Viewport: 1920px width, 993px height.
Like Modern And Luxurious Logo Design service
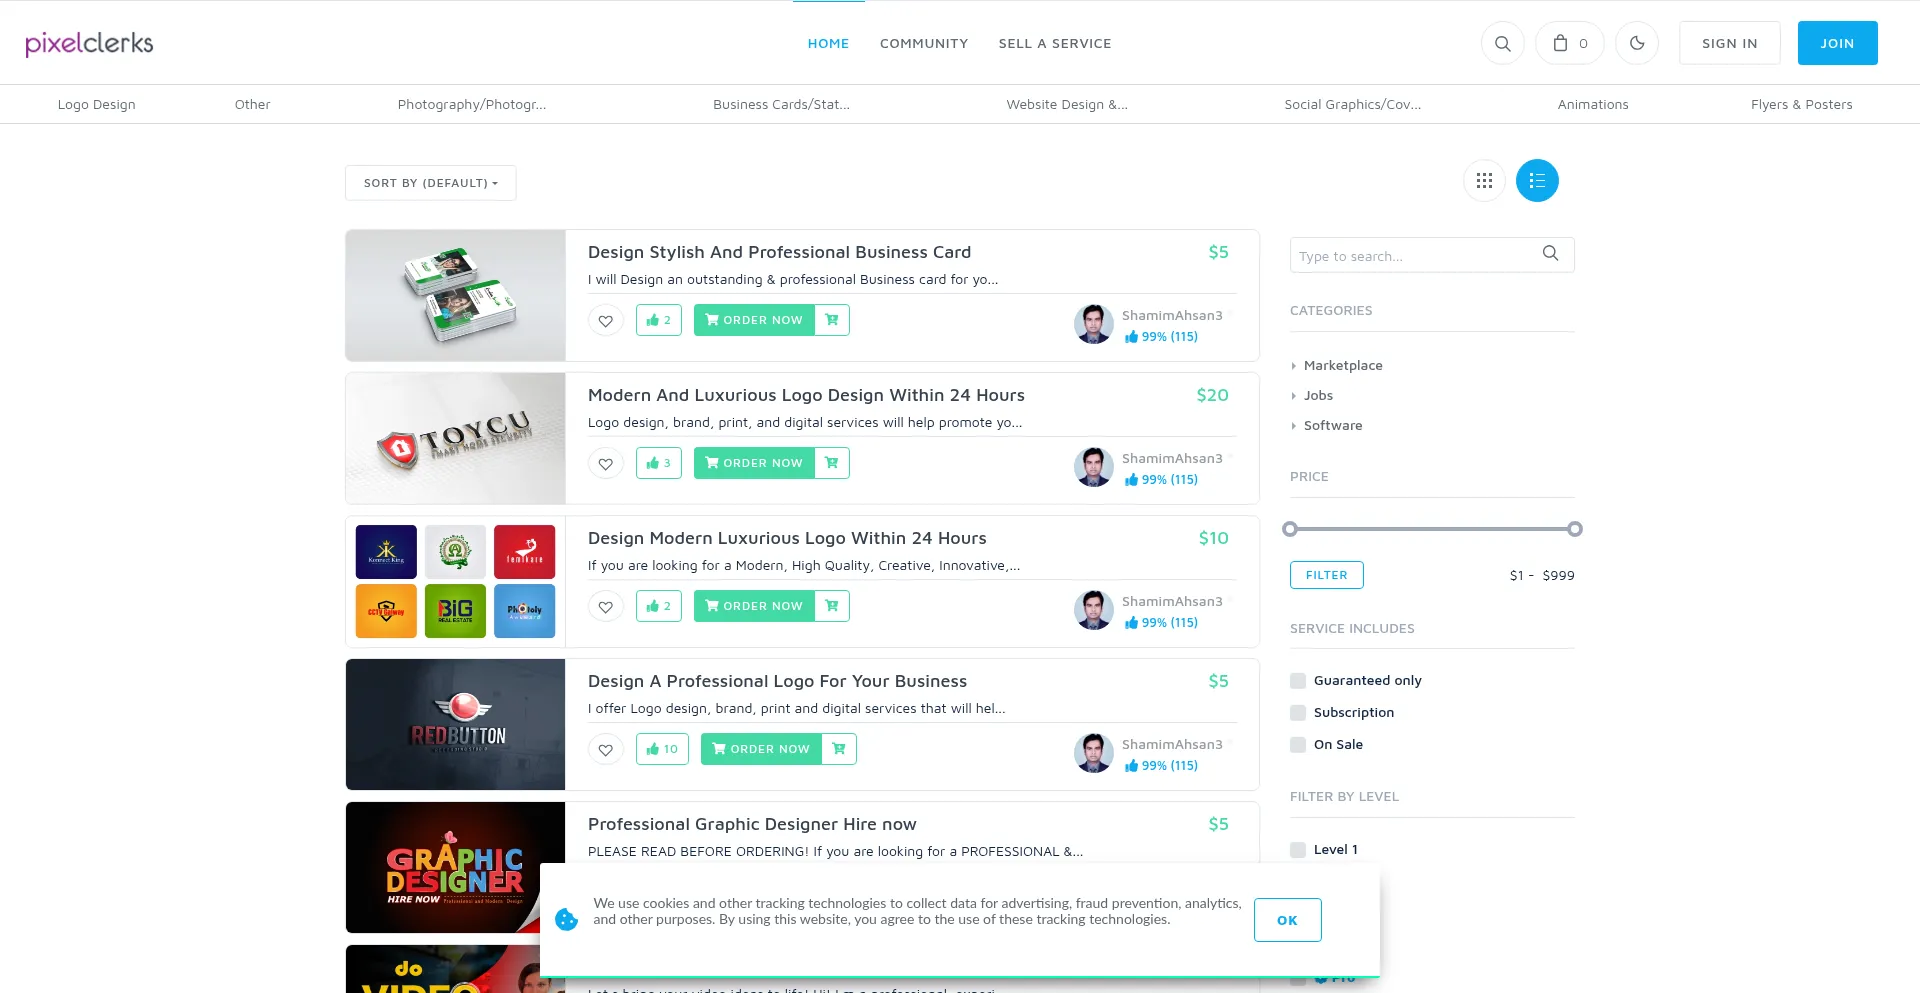(x=659, y=463)
